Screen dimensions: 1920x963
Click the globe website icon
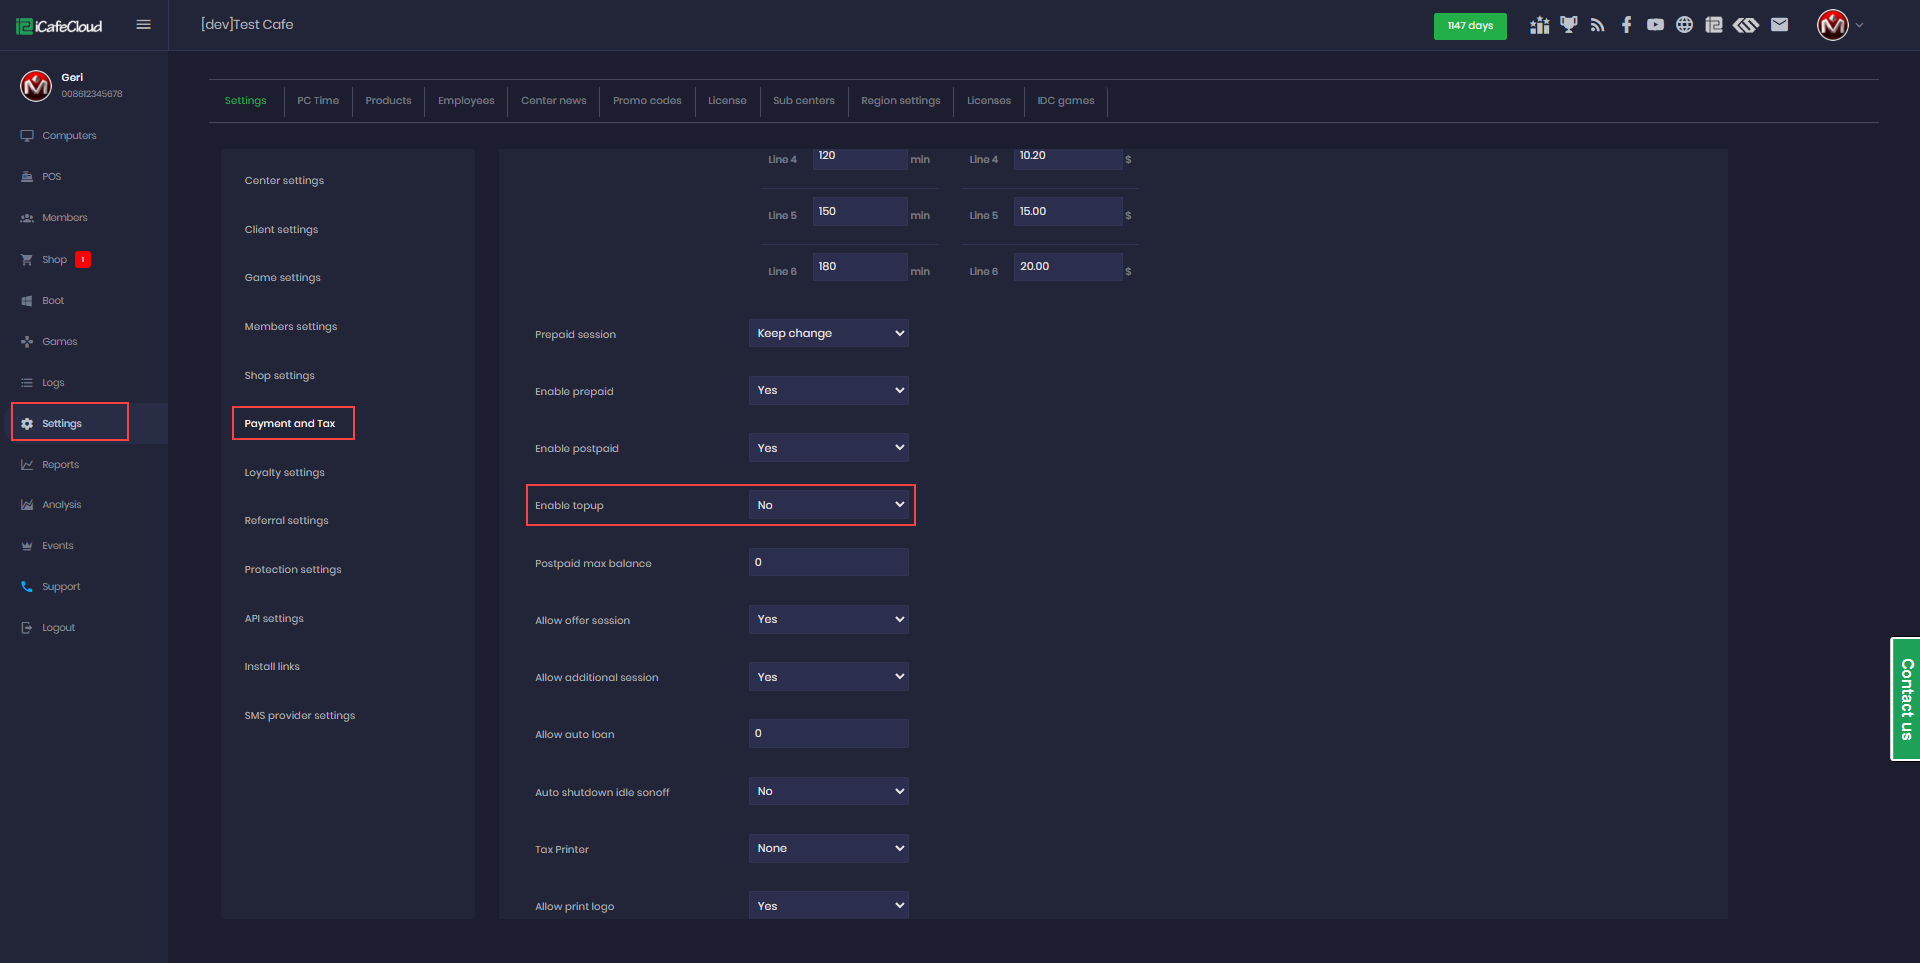coord(1684,25)
